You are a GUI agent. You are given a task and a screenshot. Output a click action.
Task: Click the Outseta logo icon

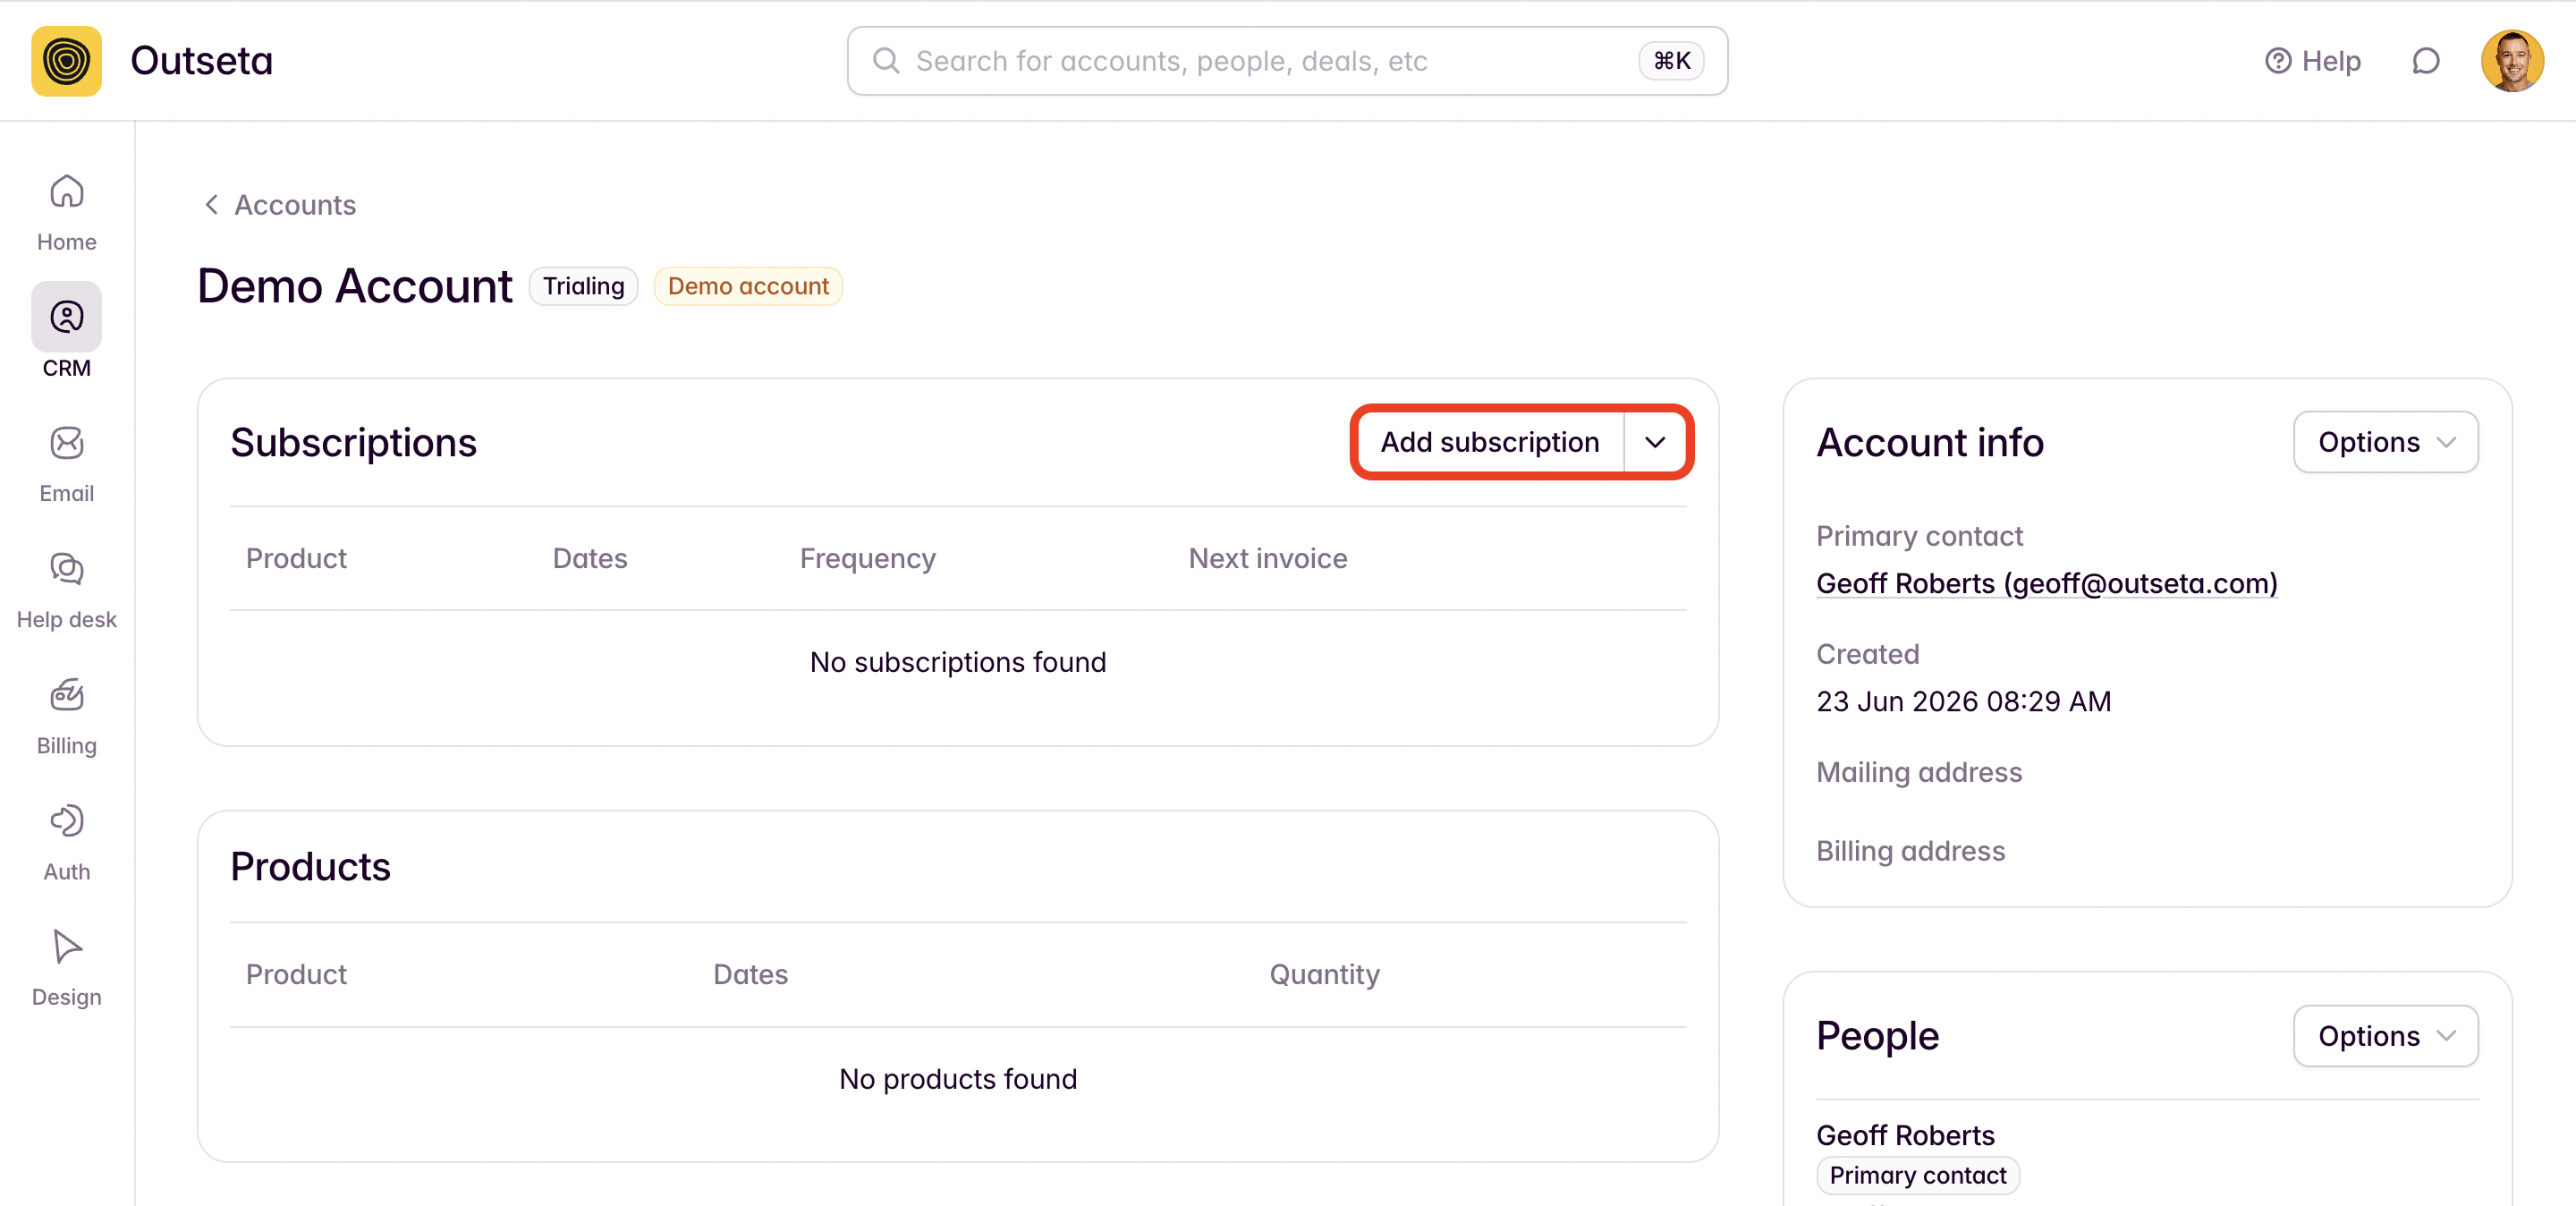[x=66, y=61]
